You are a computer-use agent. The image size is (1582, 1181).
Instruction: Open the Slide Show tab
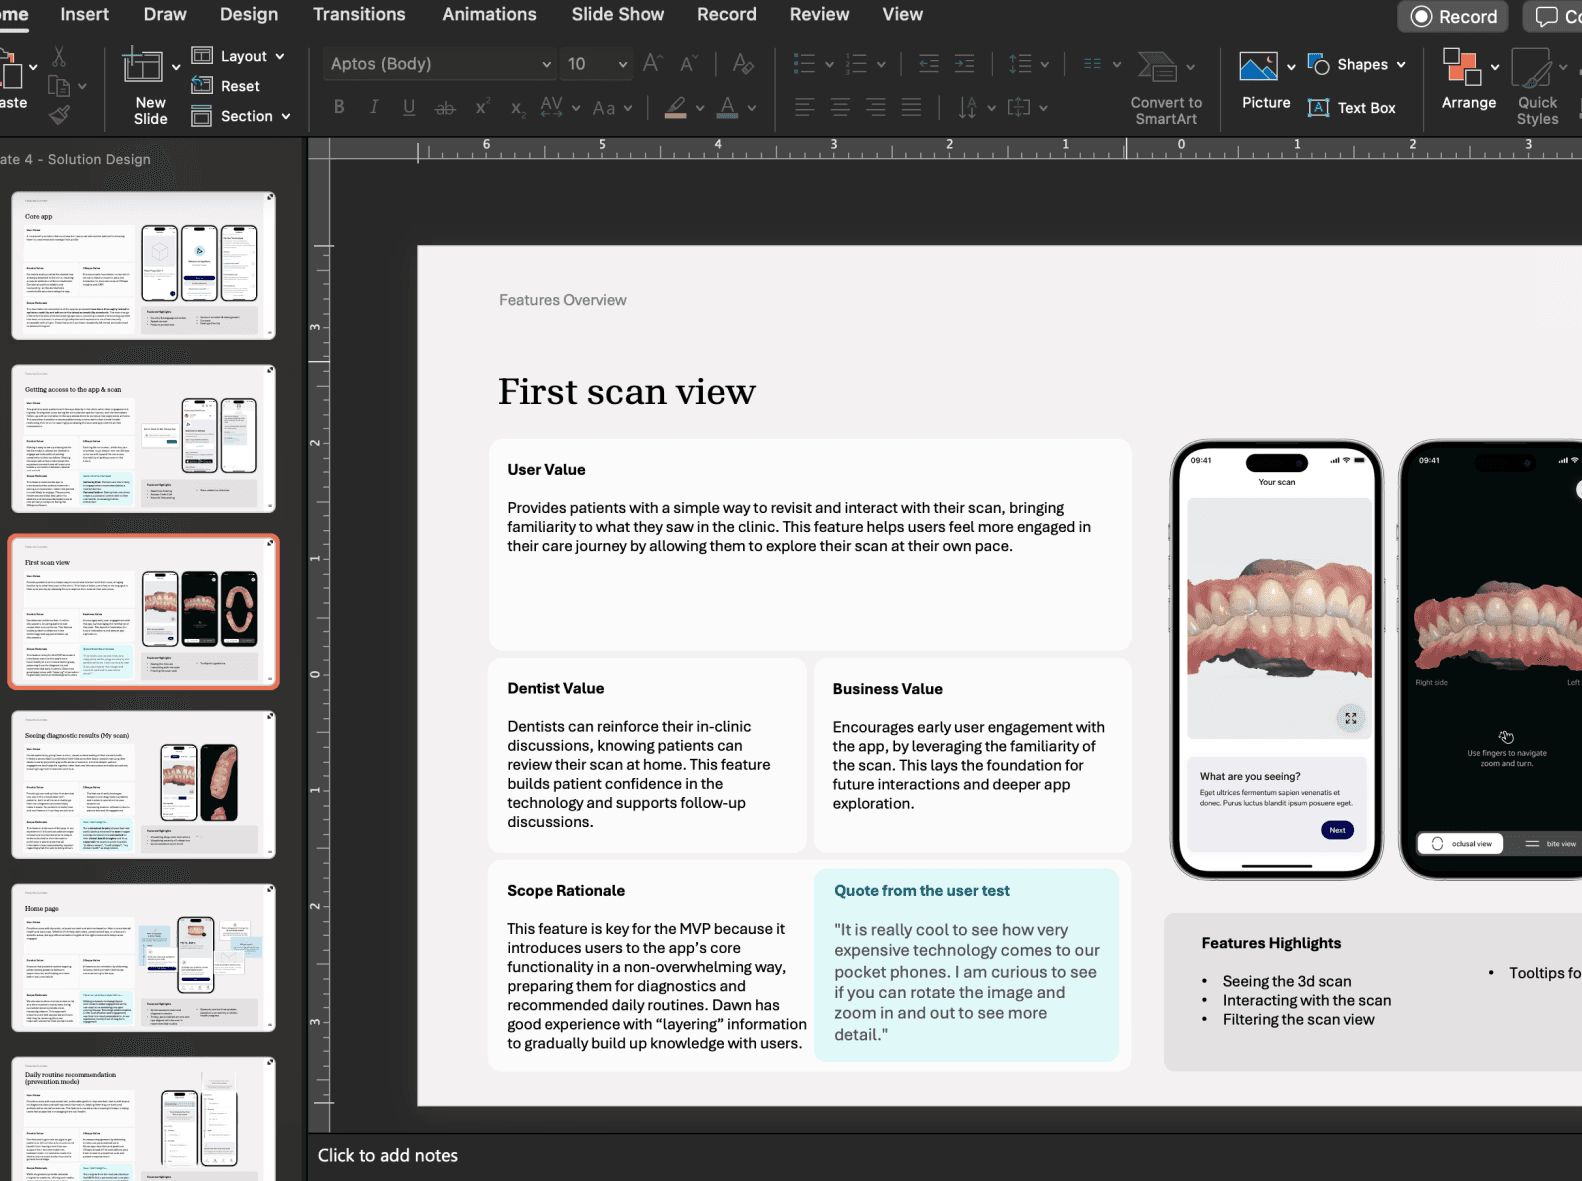click(x=617, y=15)
